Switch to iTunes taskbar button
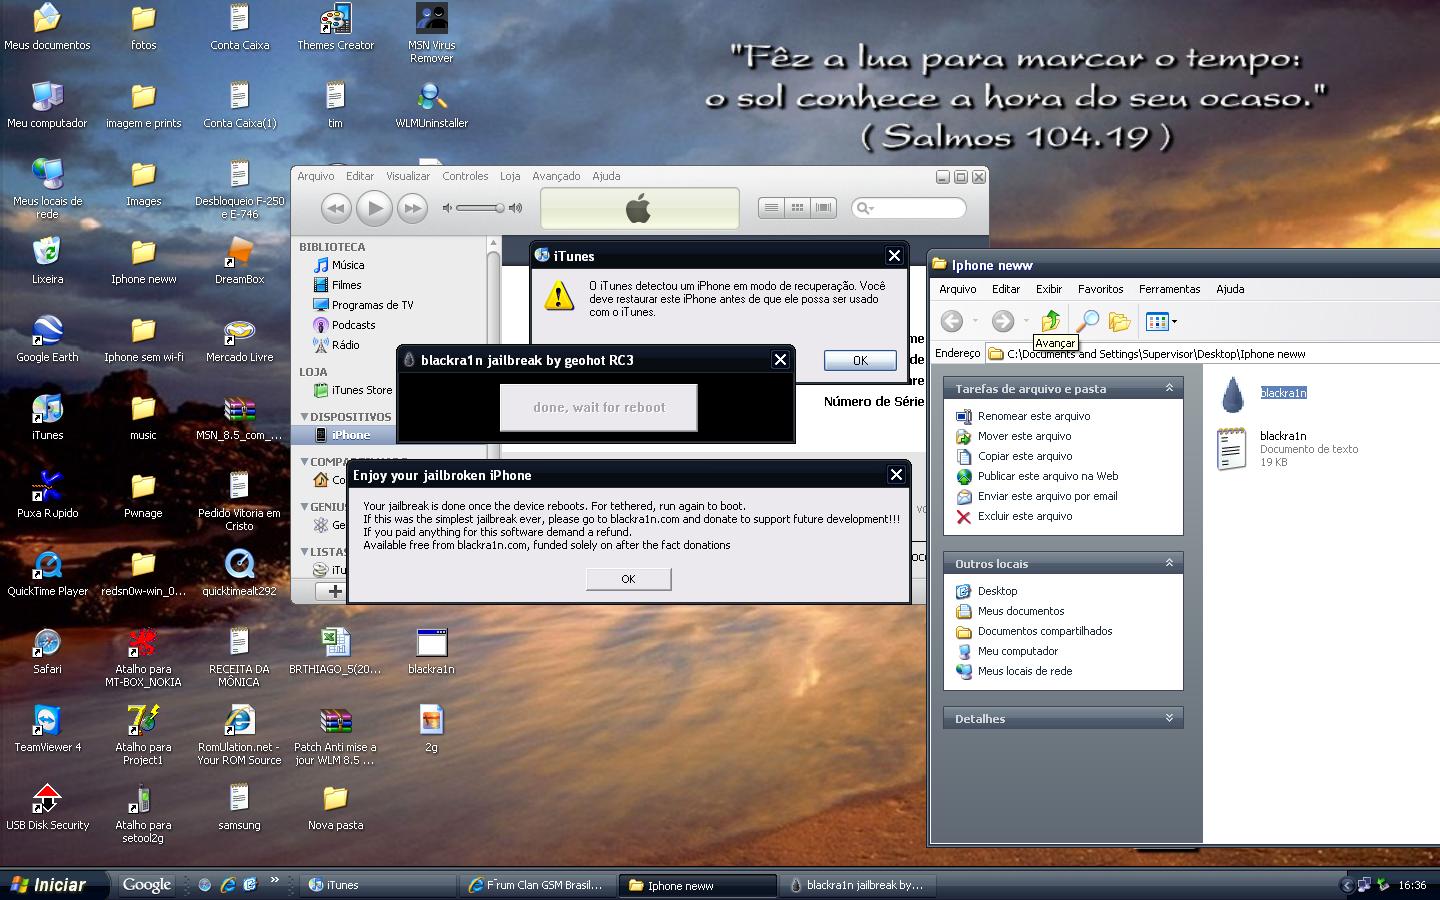 [378, 885]
